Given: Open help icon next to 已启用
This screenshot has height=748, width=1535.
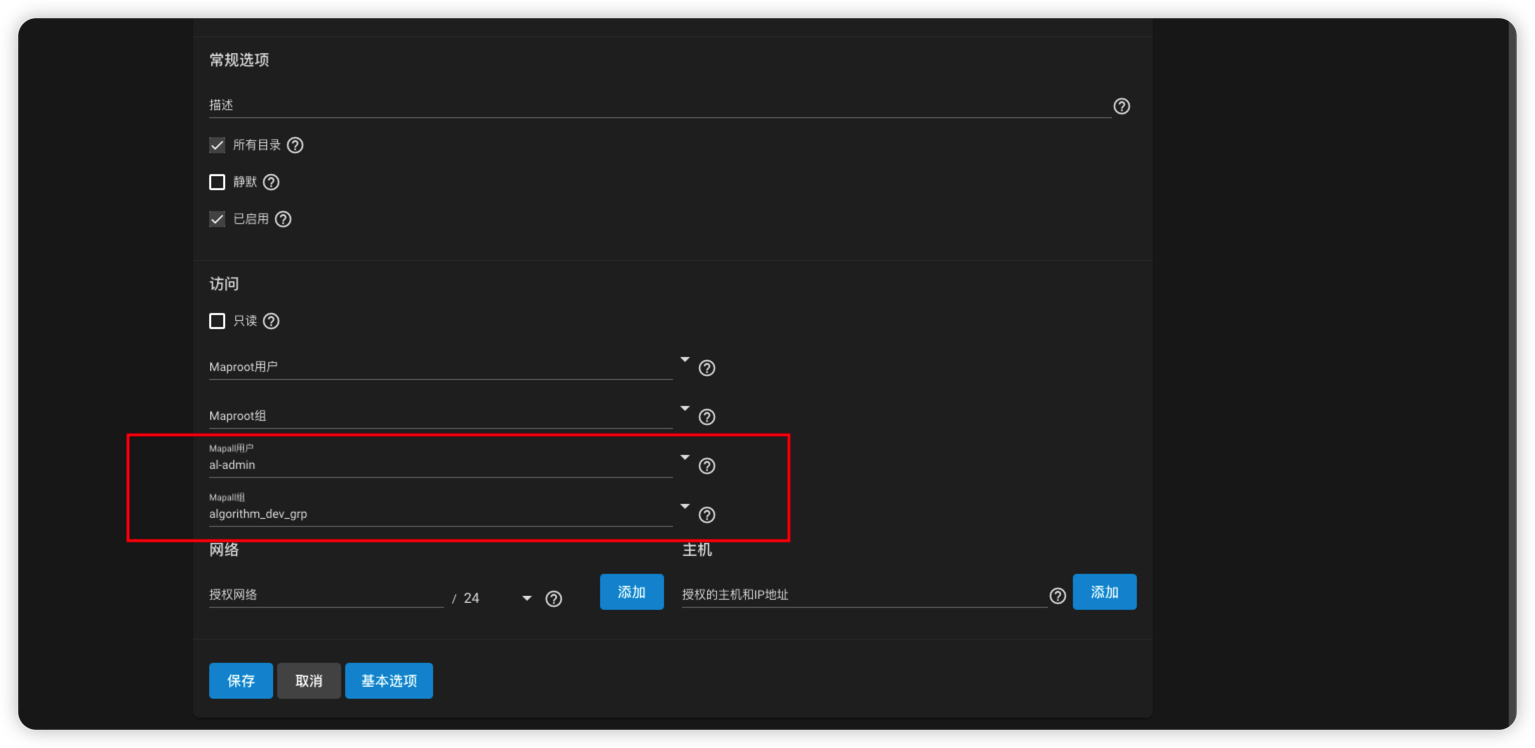Looking at the screenshot, I should (x=283, y=219).
